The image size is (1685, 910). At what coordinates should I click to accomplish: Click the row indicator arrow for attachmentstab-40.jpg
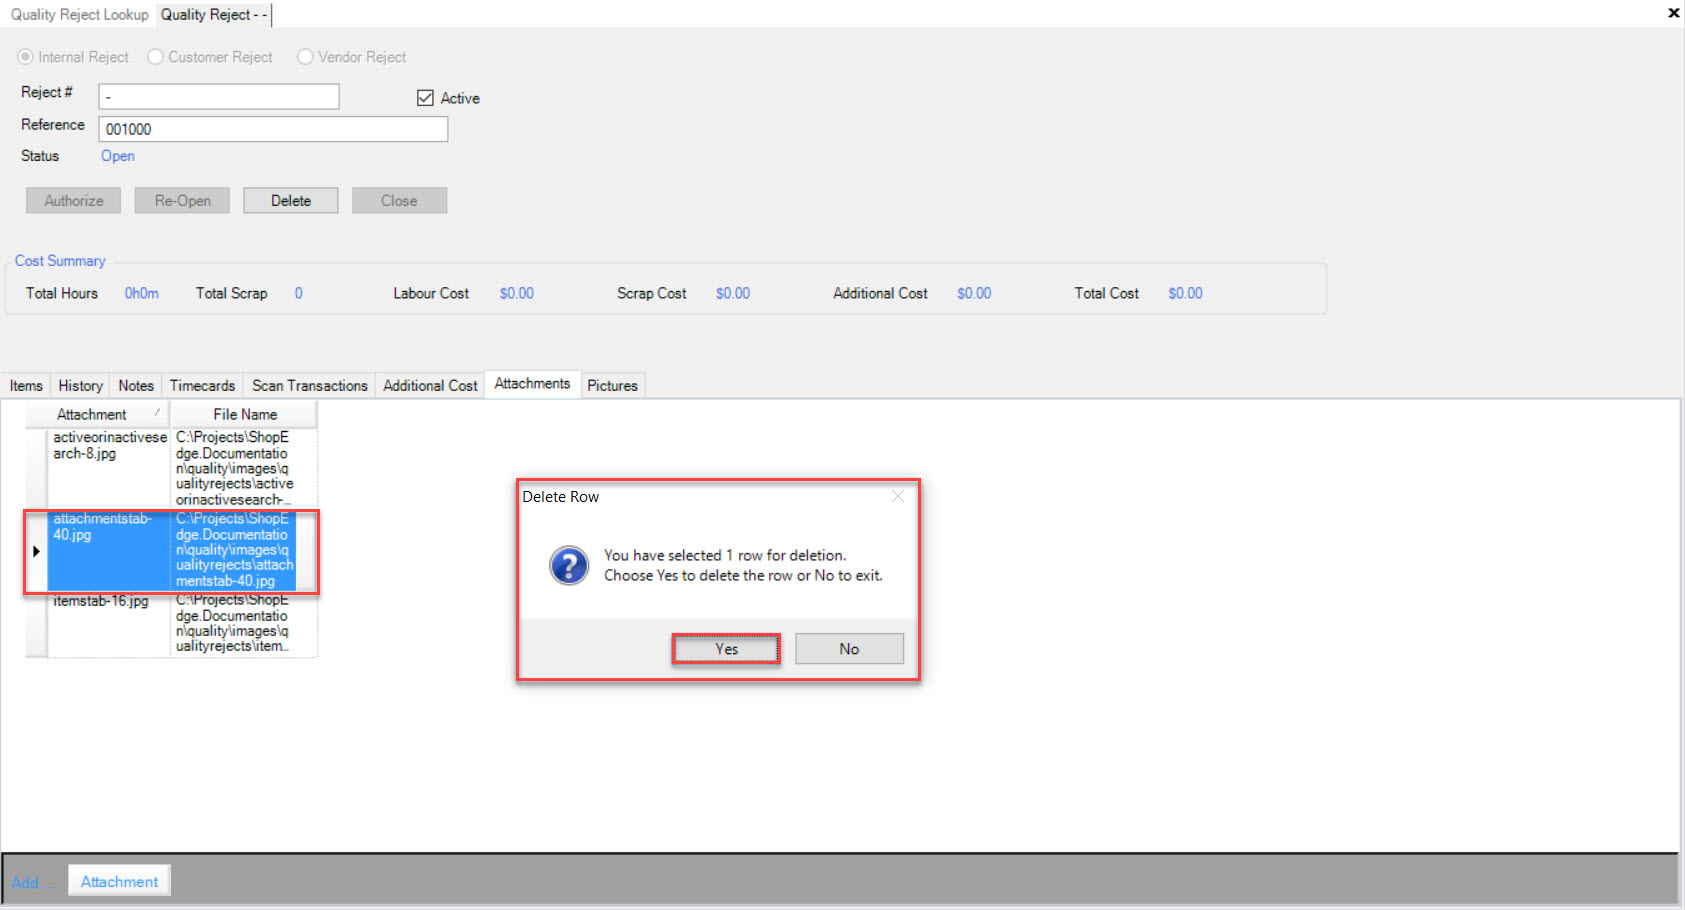(x=36, y=551)
